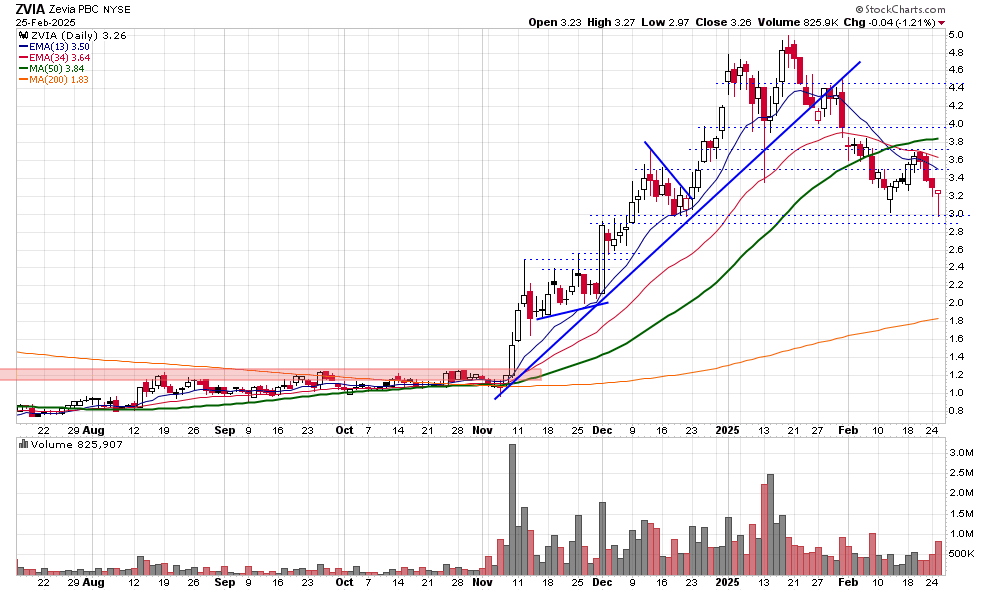The width and height of the screenshot is (990, 591).
Task: Click the red EMA(34) legend line marker
Action: 23,58
